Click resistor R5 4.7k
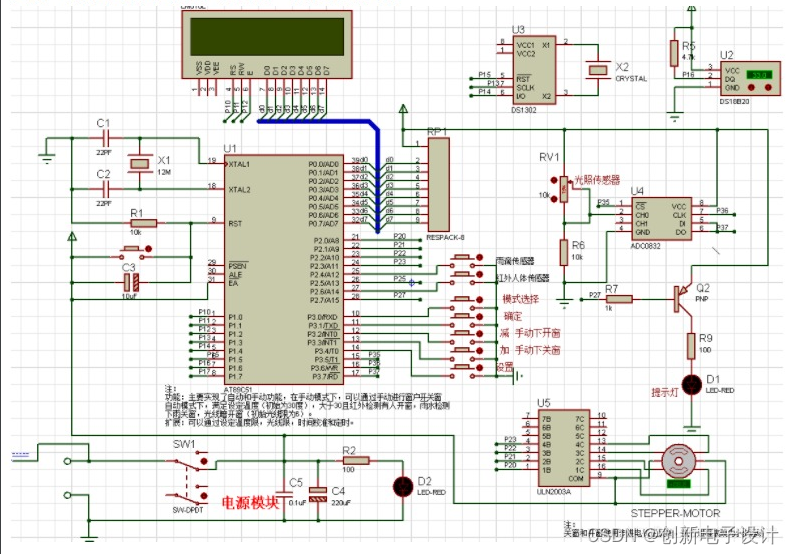 (674, 53)
